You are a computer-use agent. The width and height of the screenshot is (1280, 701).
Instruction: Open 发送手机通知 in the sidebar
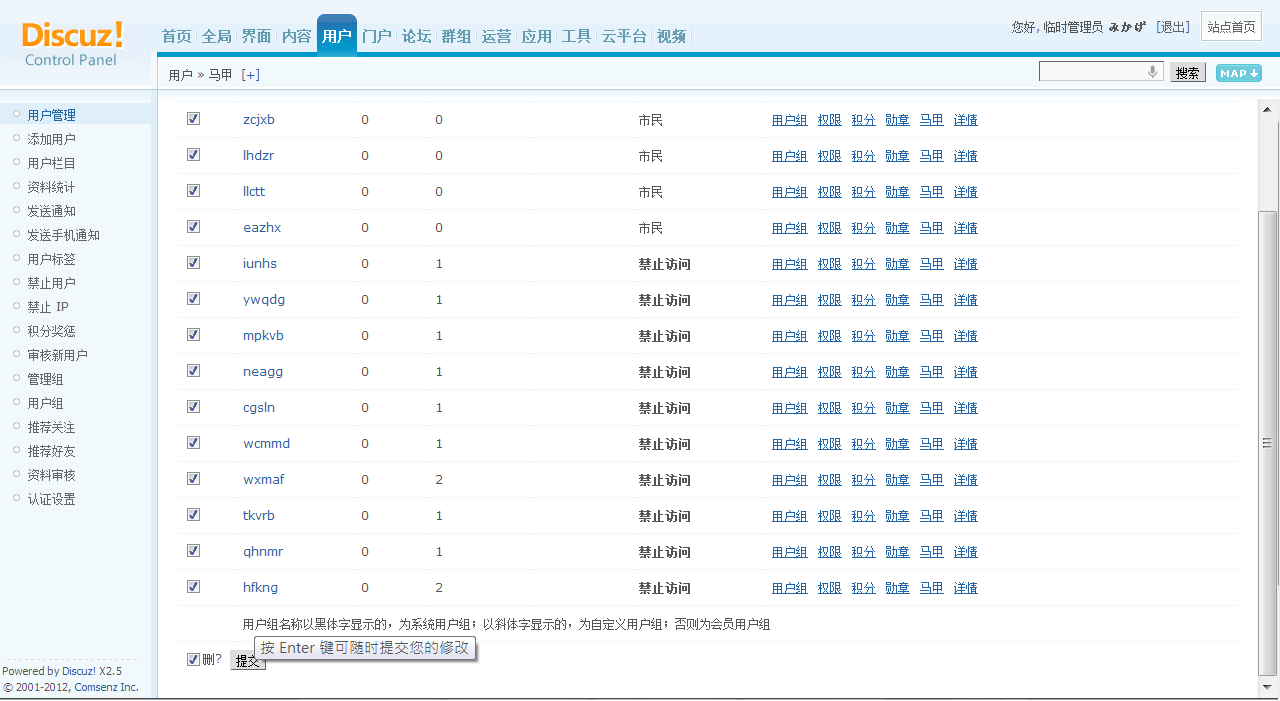(64, 235)
